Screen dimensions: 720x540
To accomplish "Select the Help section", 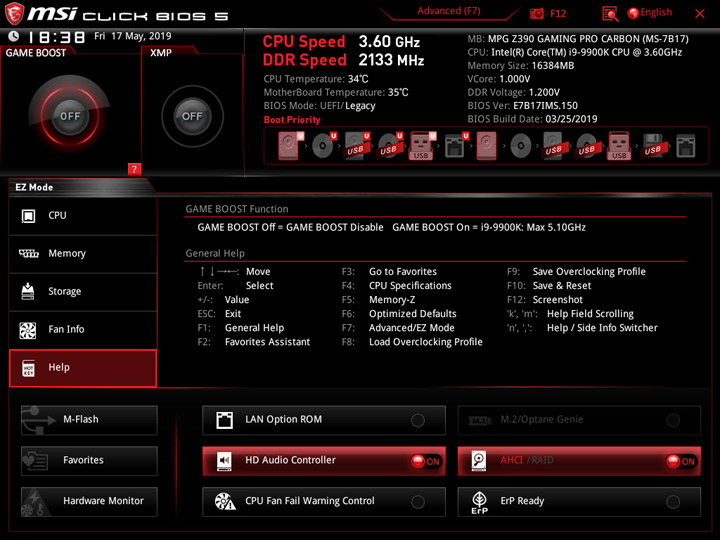I will coord(83,368).
